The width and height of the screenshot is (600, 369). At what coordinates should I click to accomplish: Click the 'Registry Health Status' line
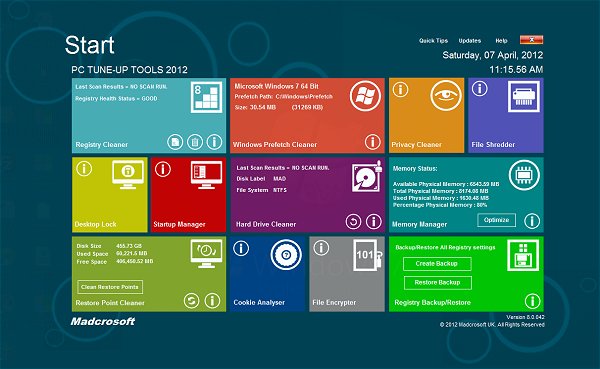coord(116,98)
